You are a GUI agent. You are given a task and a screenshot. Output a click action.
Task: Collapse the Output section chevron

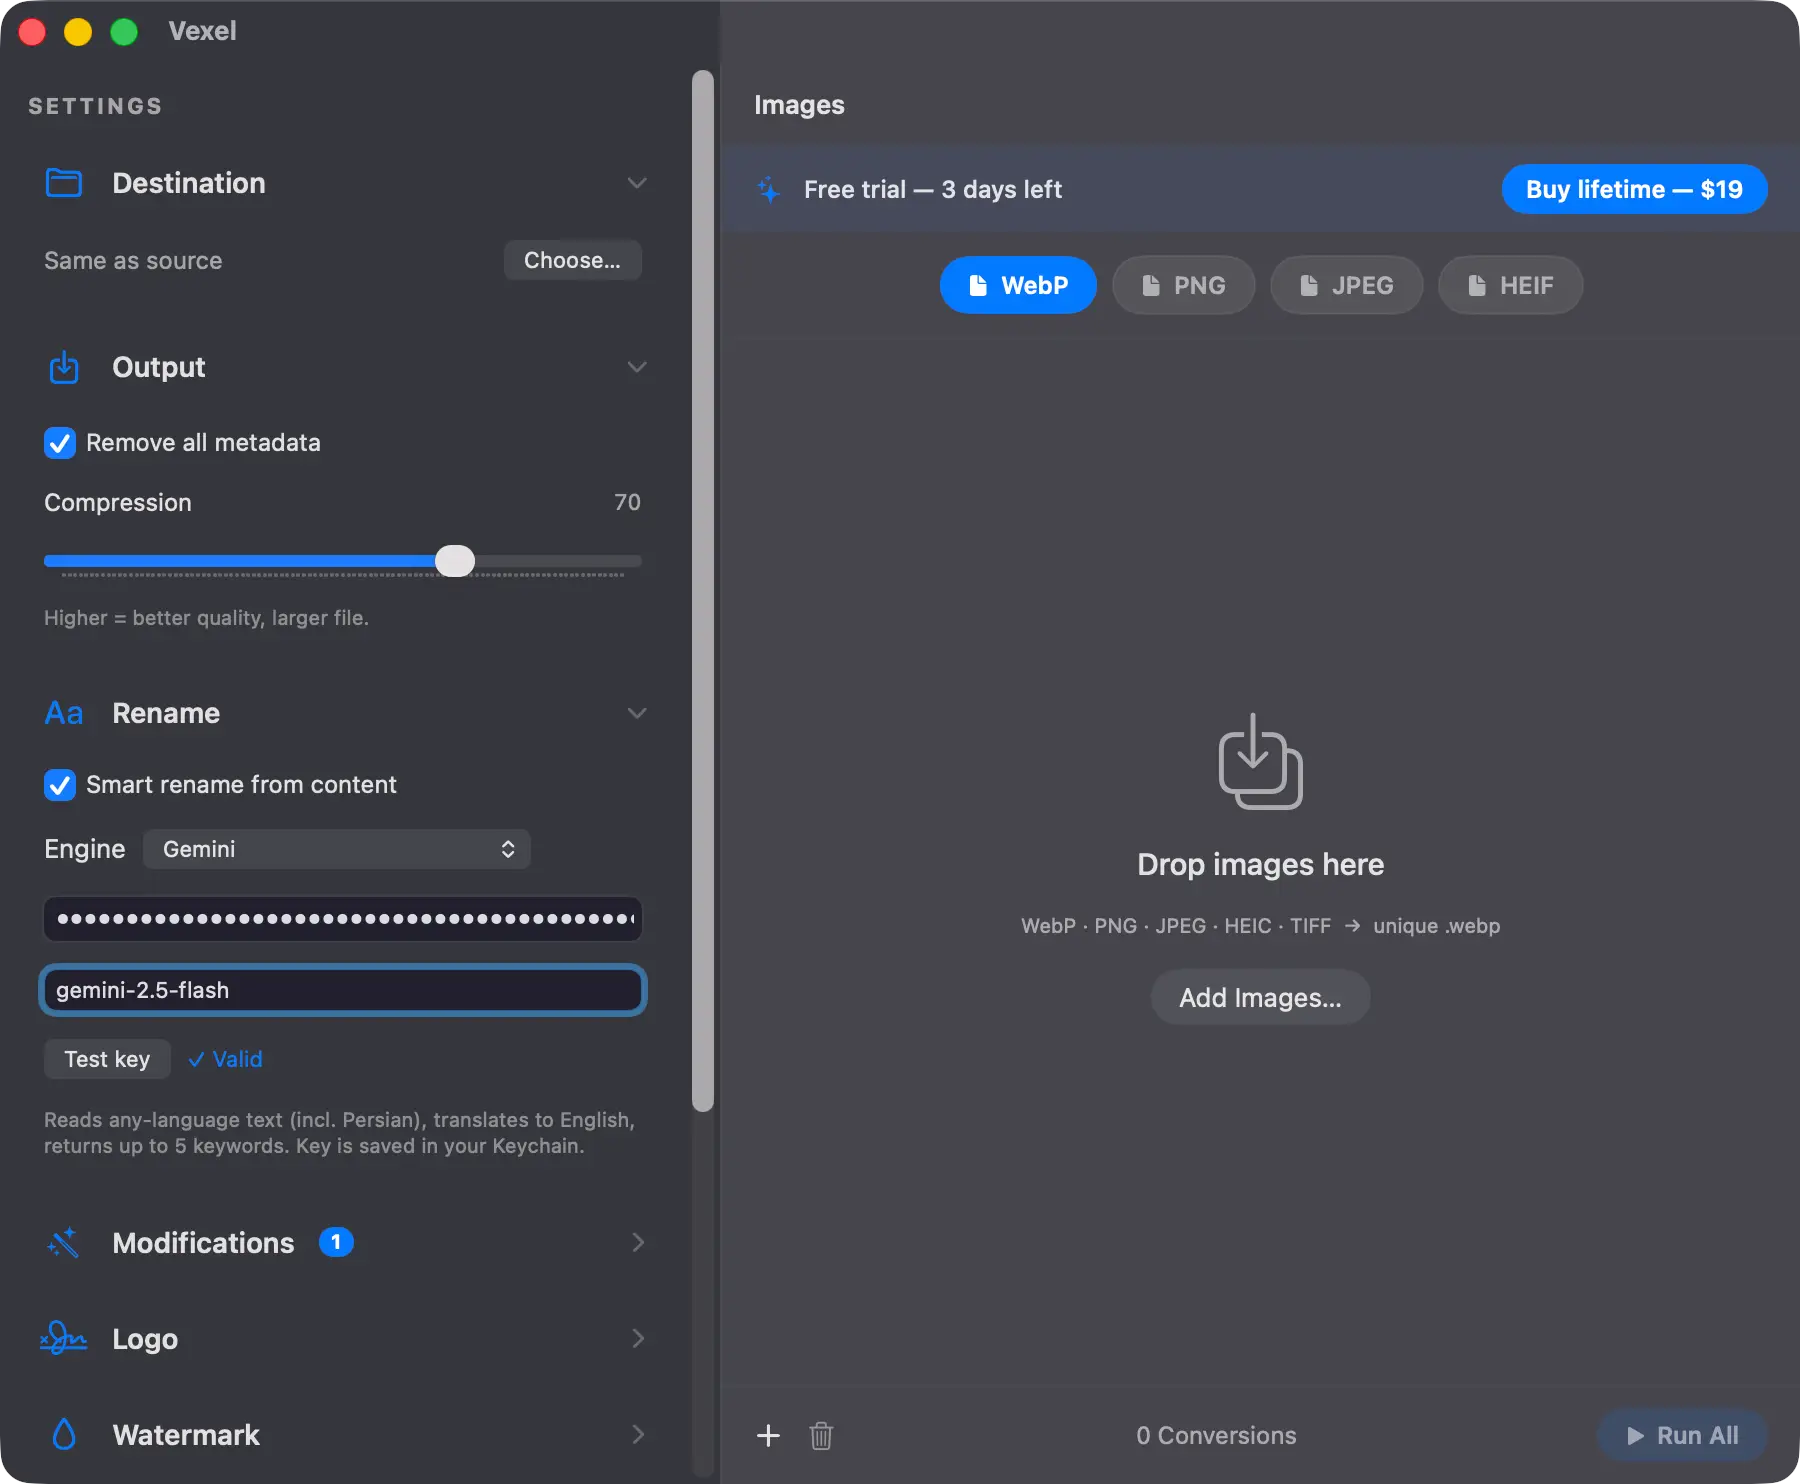tap(637, 367)
